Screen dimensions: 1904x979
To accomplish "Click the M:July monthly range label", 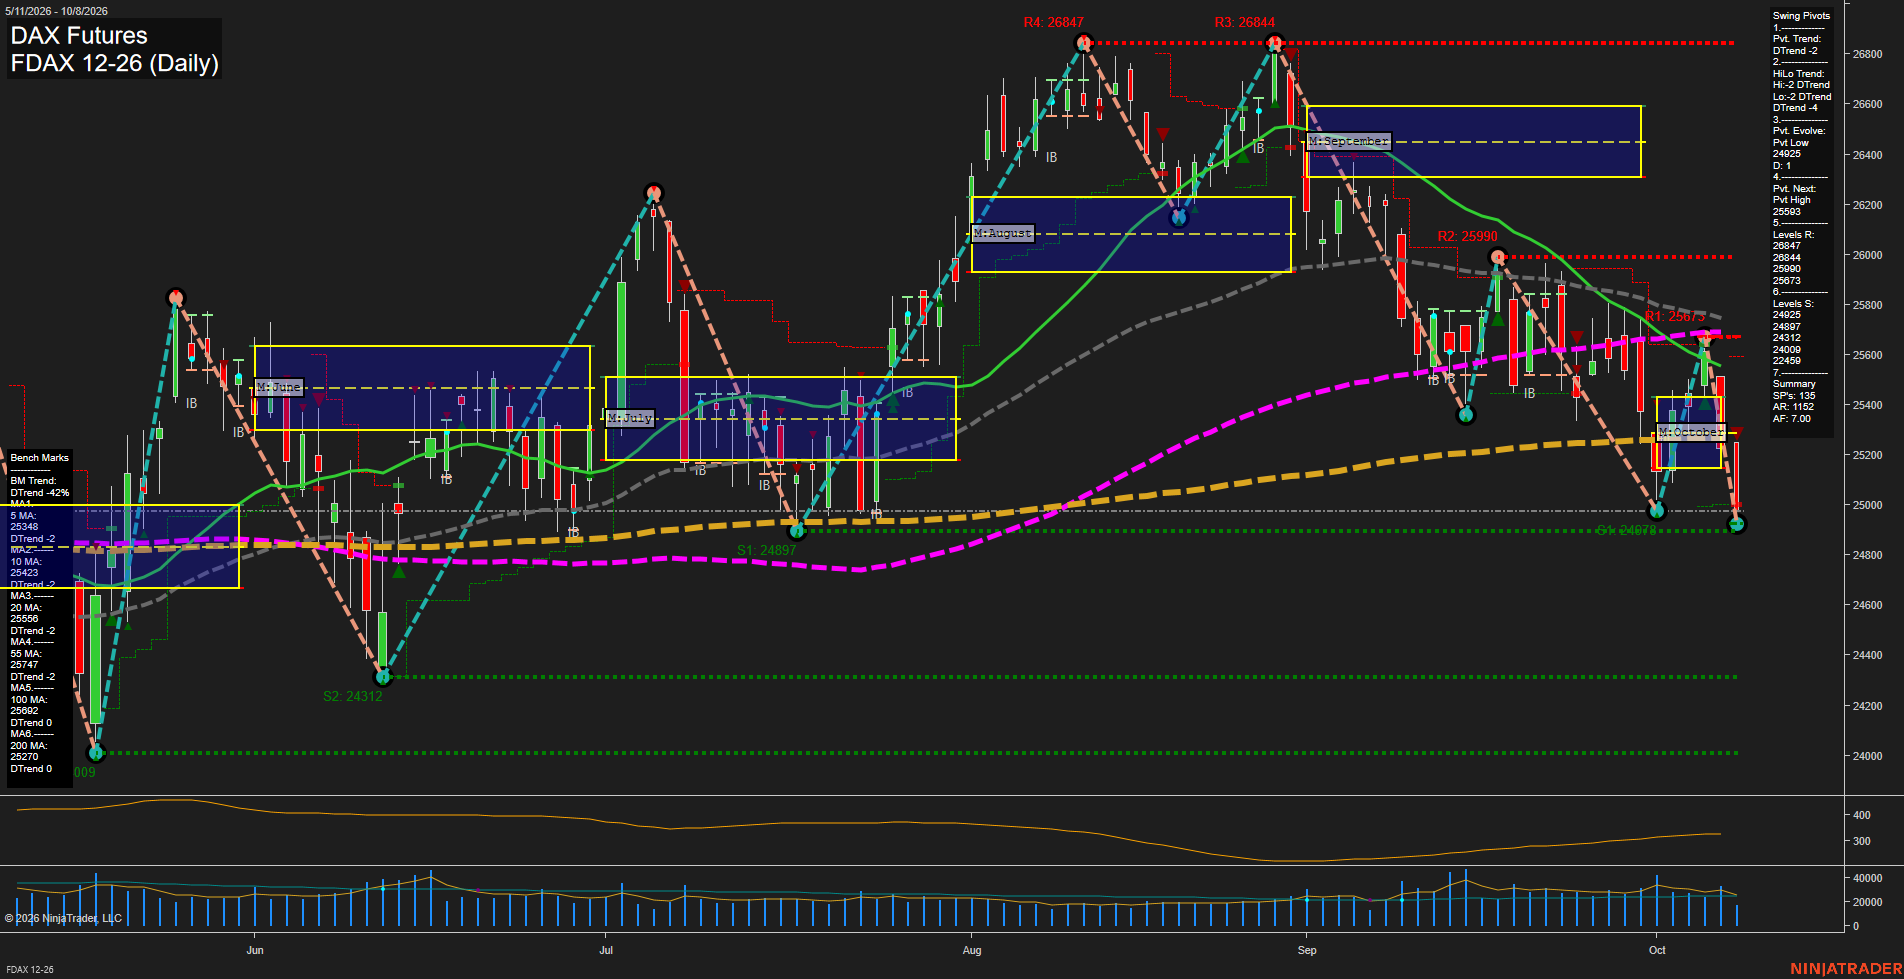I will click(630, 418).
